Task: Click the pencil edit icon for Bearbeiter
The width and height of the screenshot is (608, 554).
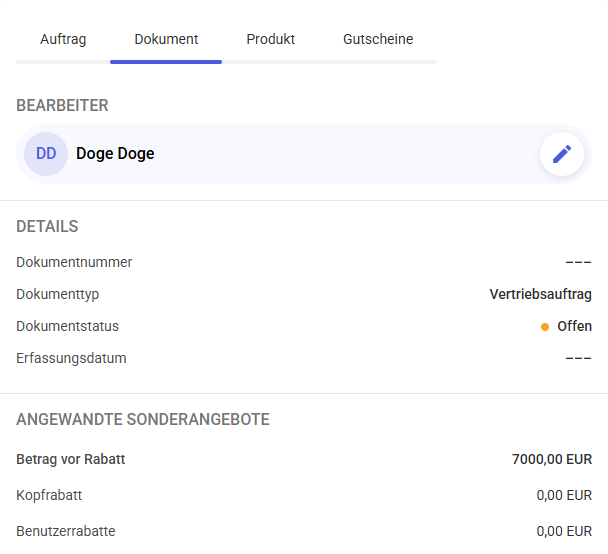Action: [561, 154]
